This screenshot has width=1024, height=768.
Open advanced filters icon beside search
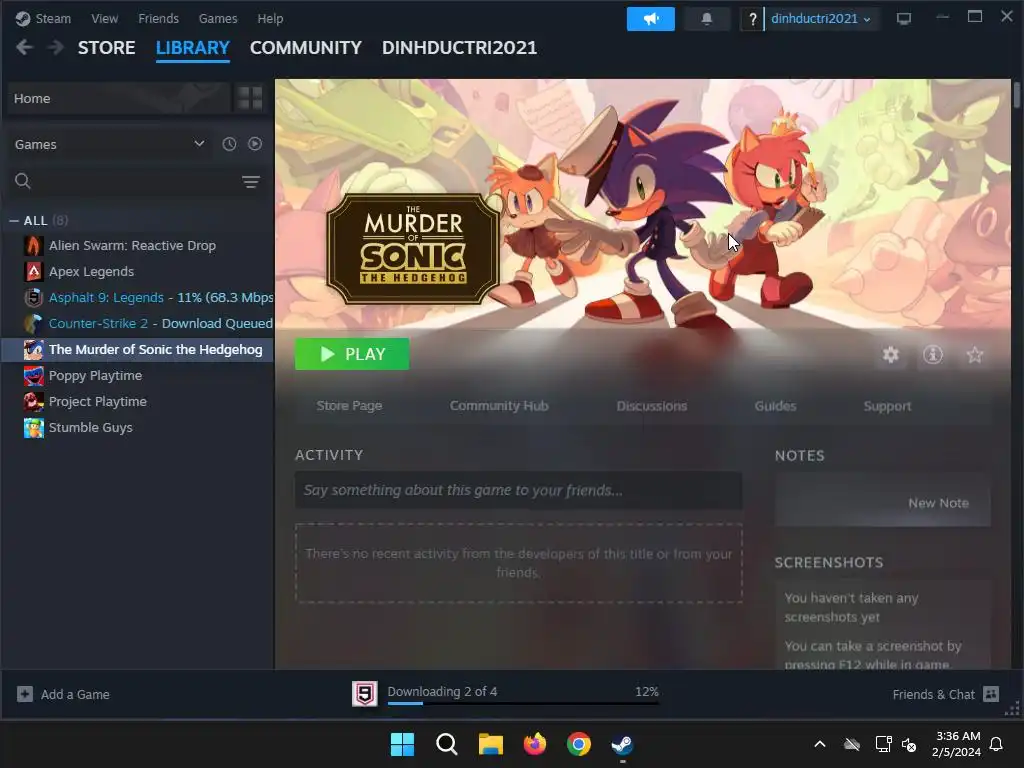(251, 182)
